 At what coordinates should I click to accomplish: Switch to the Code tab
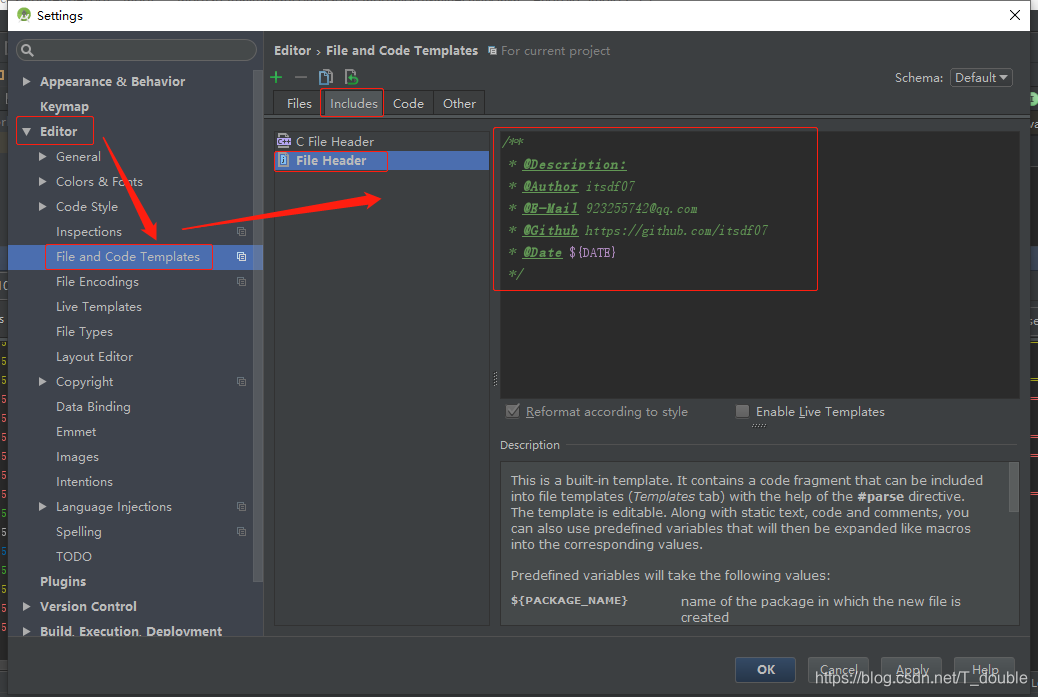pyautogui.click(x=408, y=103)
